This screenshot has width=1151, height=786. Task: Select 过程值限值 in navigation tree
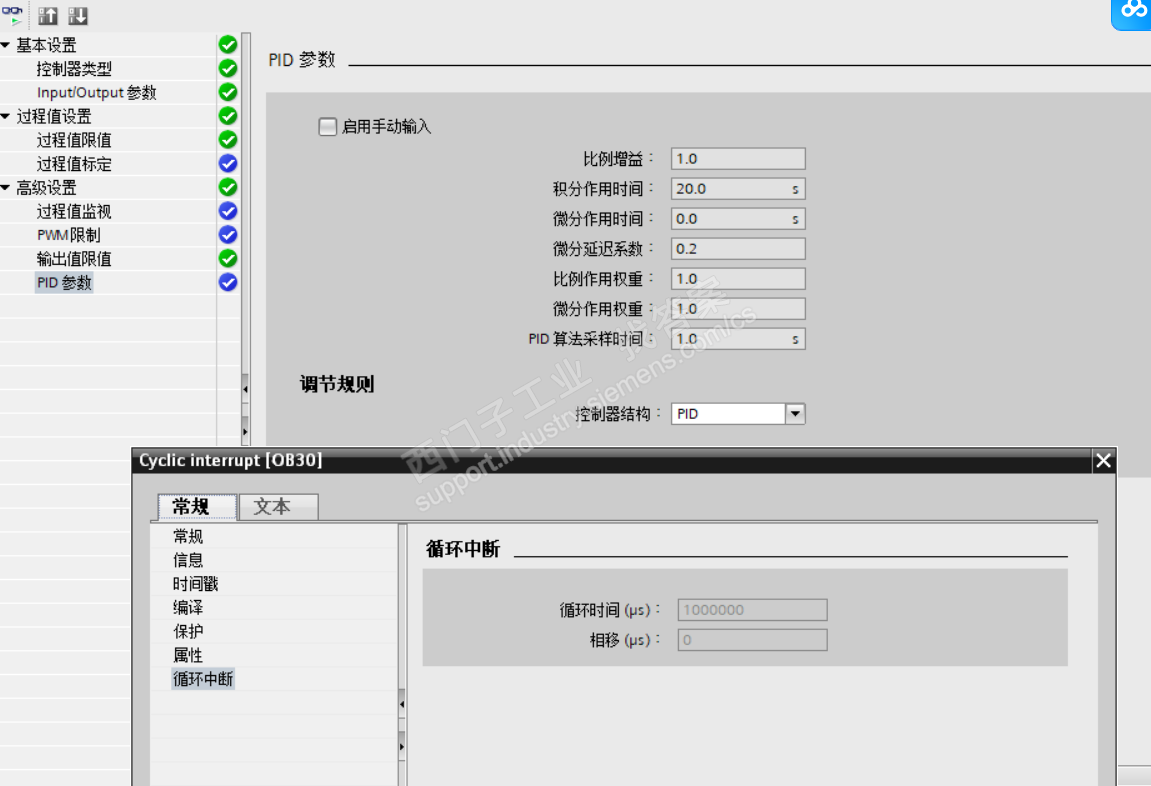point(74,140)
